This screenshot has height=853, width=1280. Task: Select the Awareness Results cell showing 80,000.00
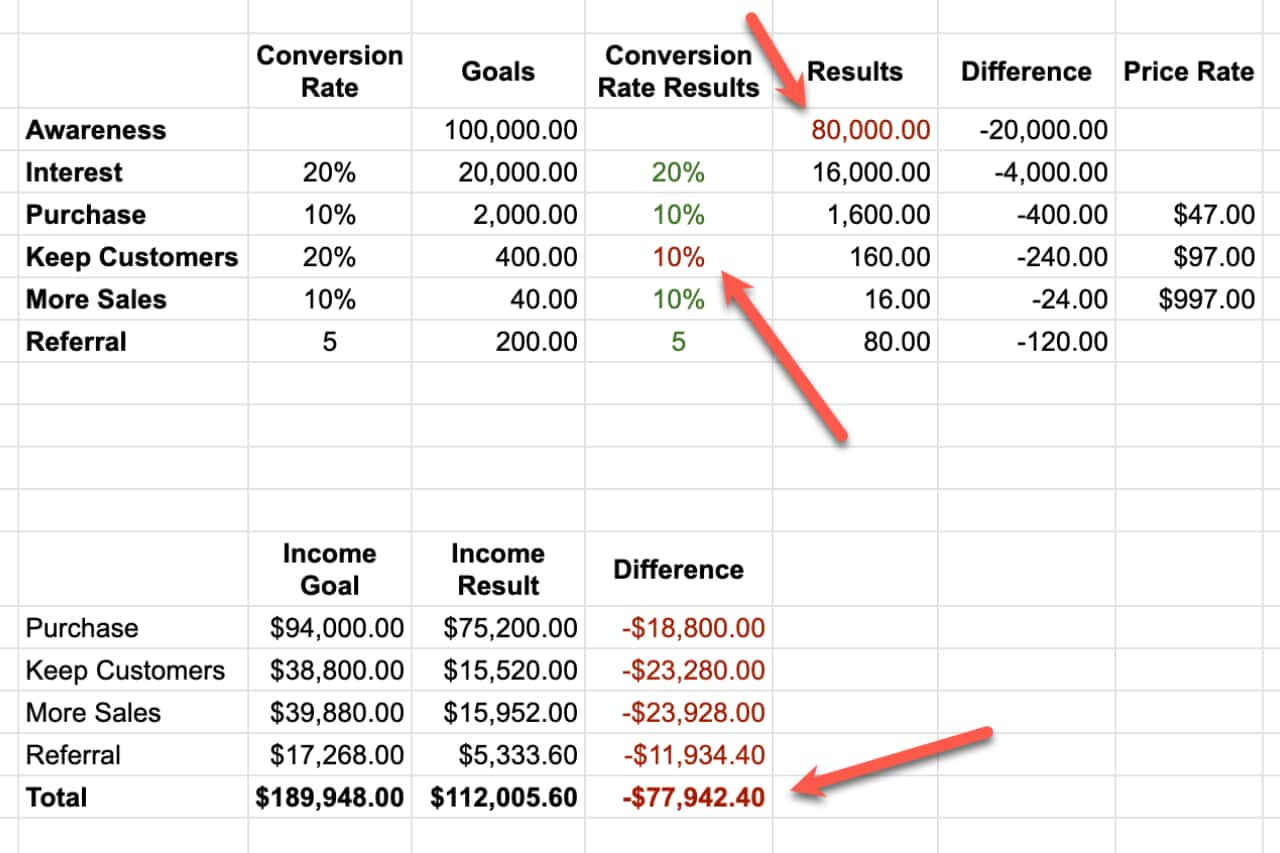(870, 130)
